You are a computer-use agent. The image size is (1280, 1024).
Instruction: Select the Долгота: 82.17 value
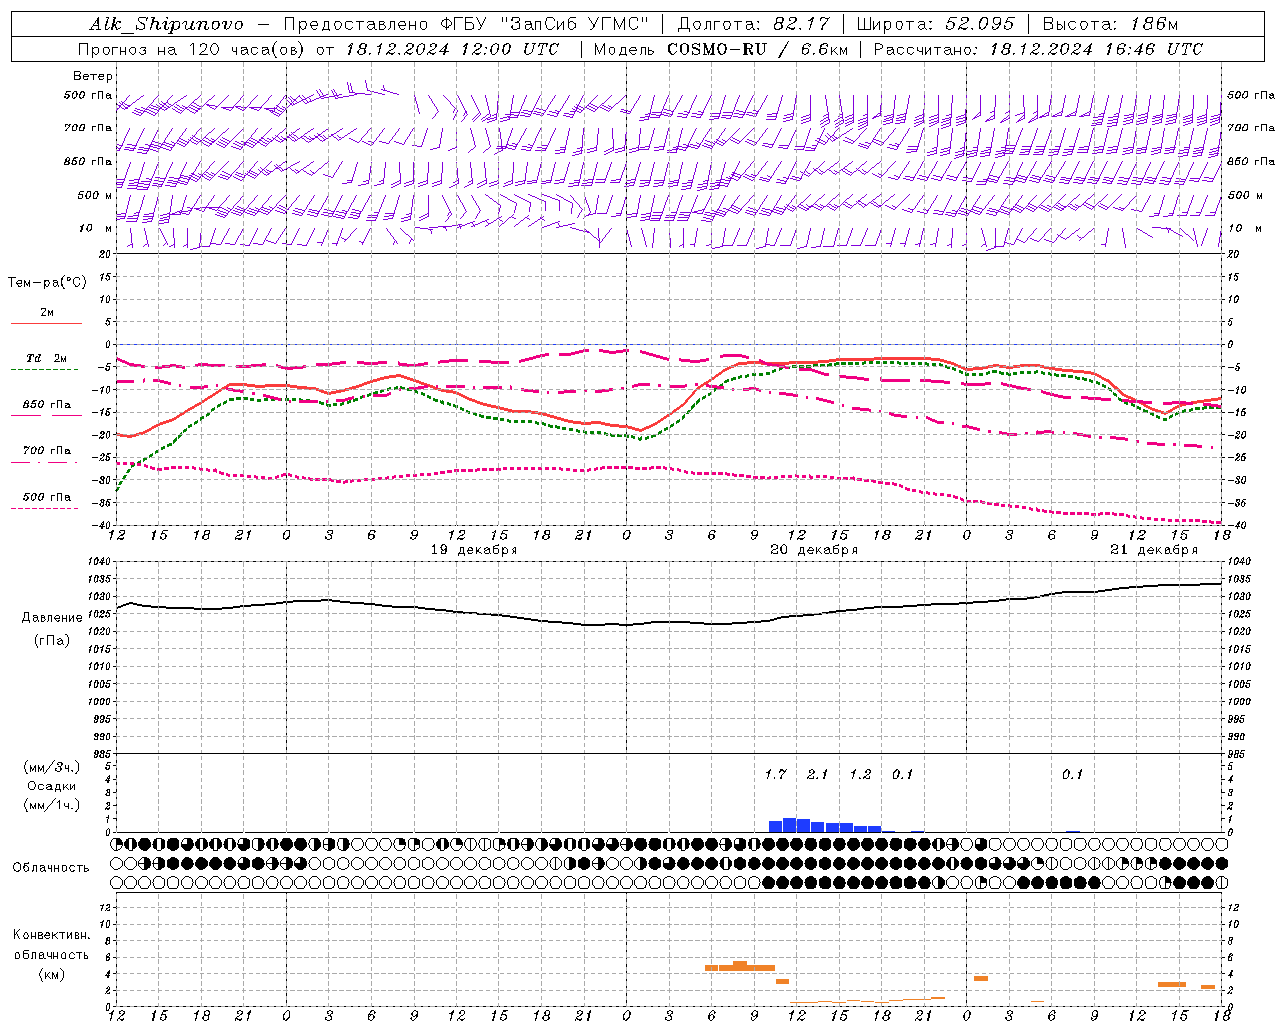[753, 24]
